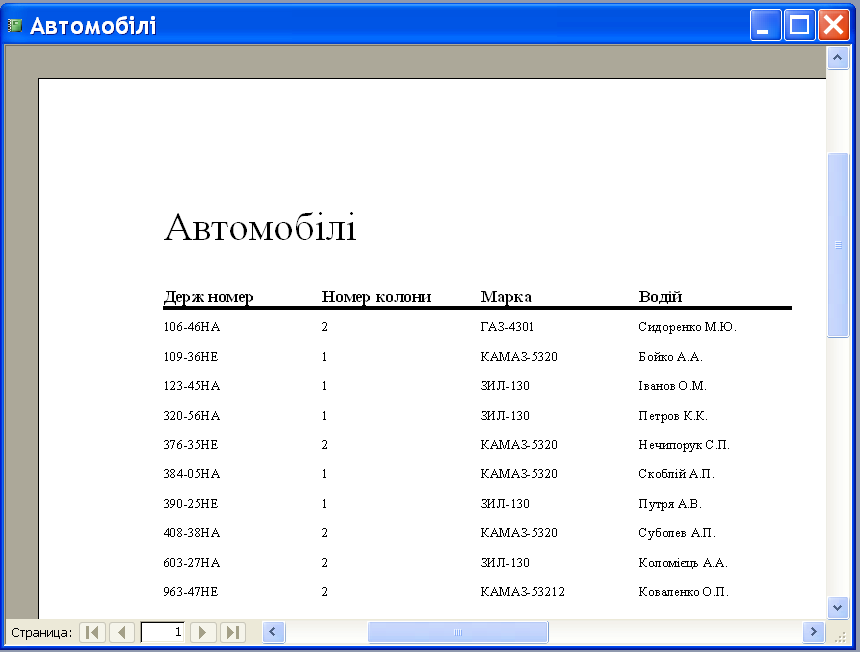Screen dimensions: 860x652
Task: Click the Номер колони column header
Action: pyautogui.click(x=376, y=297)
